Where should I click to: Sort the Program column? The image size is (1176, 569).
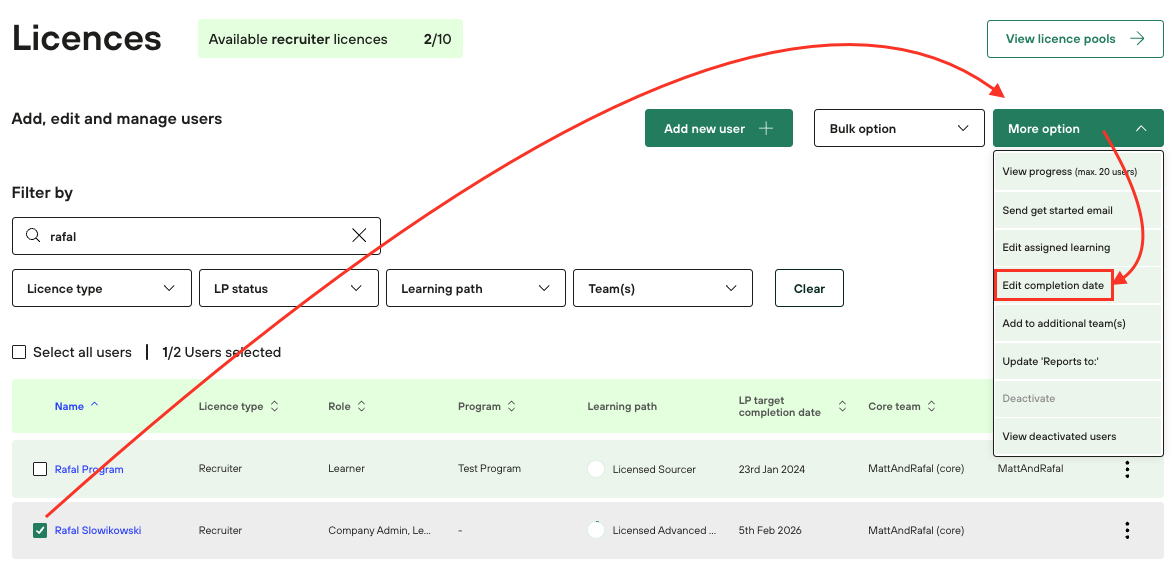point(511,407)
